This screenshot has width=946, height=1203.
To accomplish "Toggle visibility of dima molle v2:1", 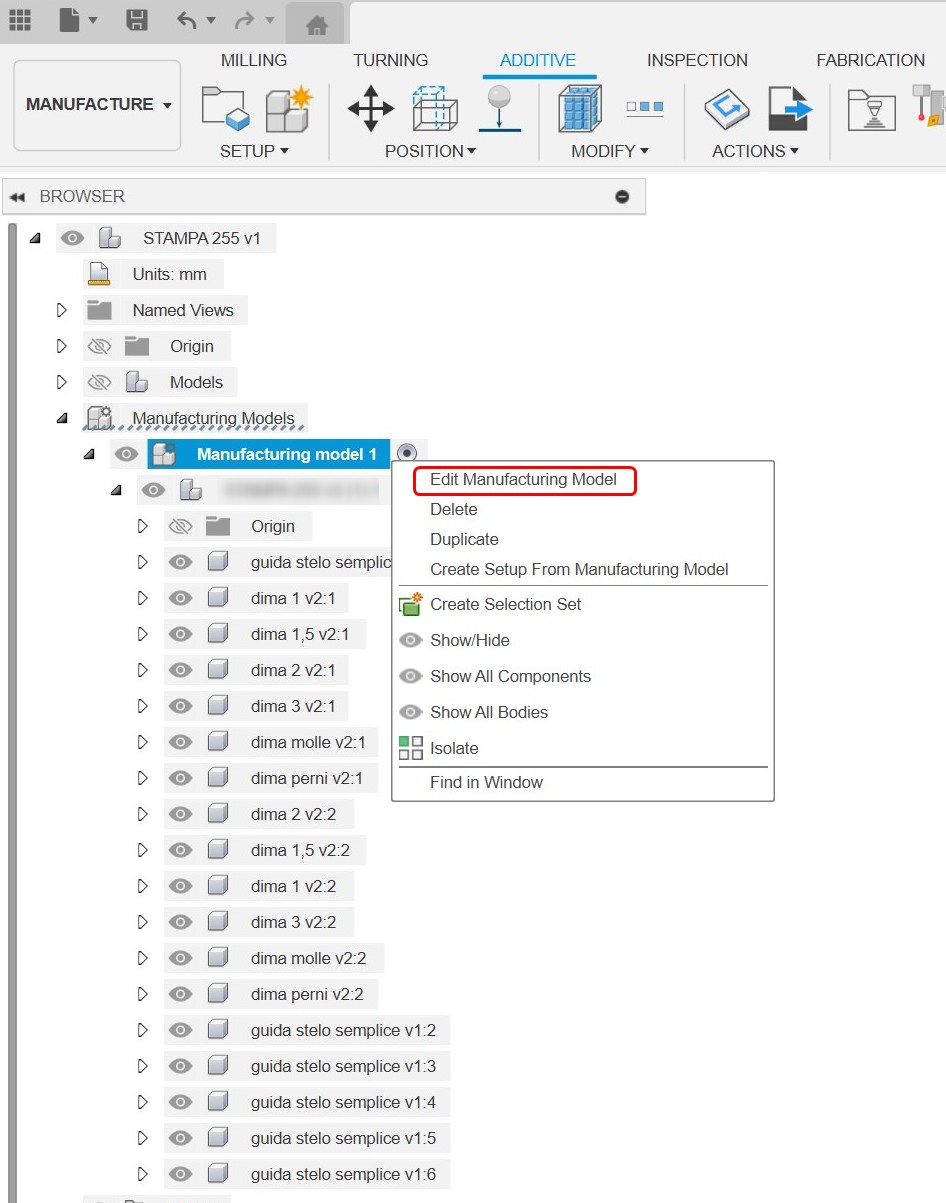I will pyautogui.click(x=180, y=741).
